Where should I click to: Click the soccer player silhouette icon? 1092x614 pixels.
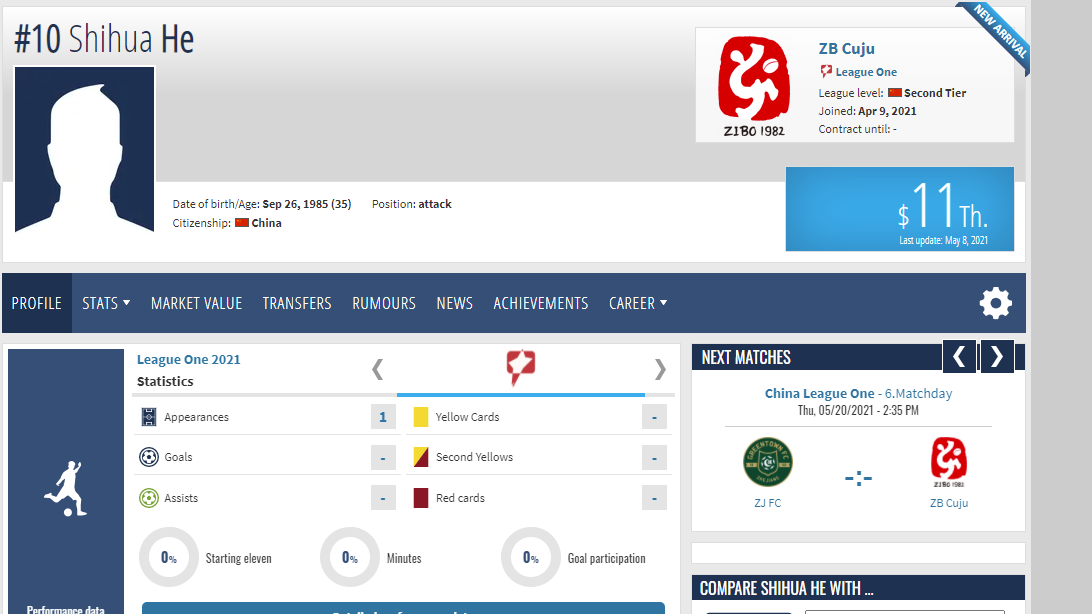[x=66, y=489]
